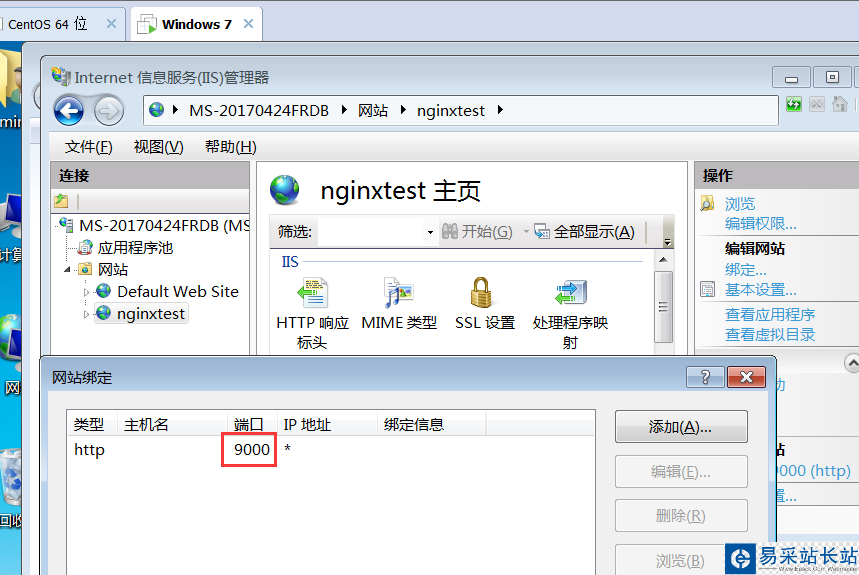This screenshot has width=859, height=575.
Task: Close the CentOS 64 位 tab
Action: point(111,24)
